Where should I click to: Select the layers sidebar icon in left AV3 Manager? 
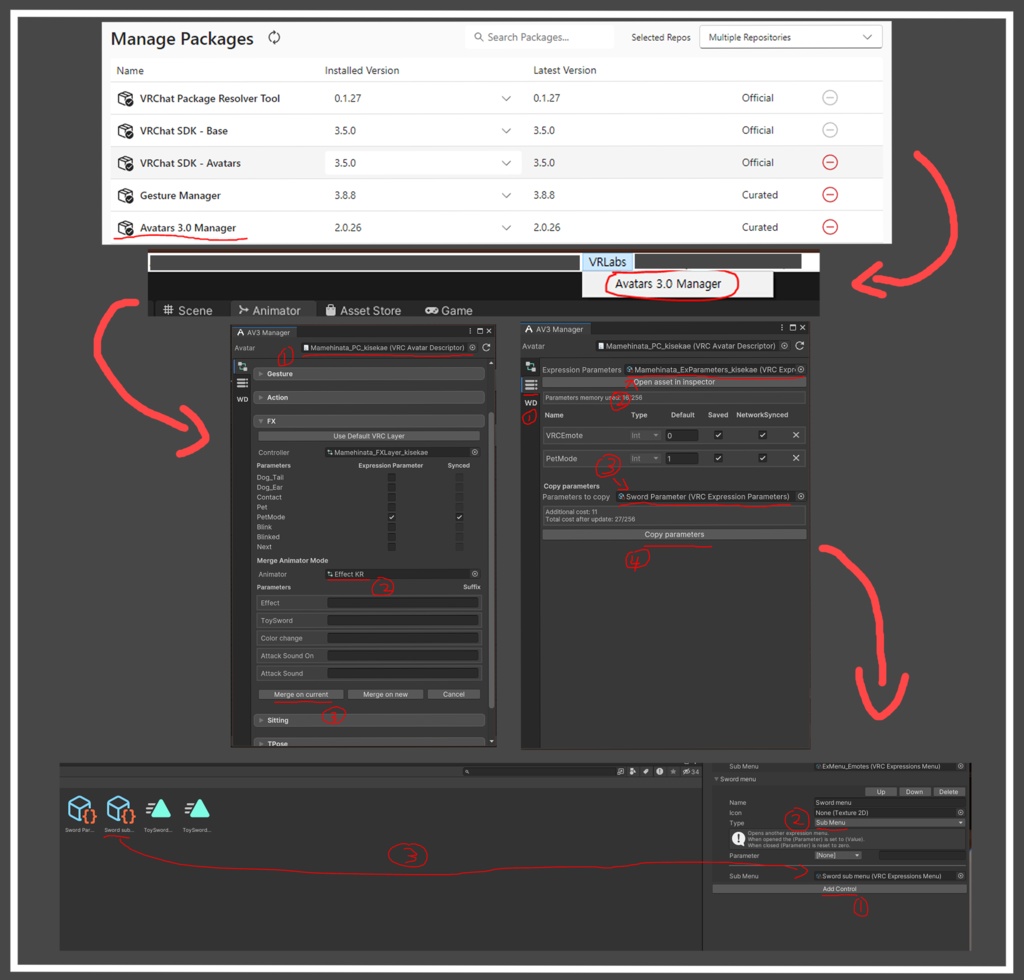(x=242, y=366)
